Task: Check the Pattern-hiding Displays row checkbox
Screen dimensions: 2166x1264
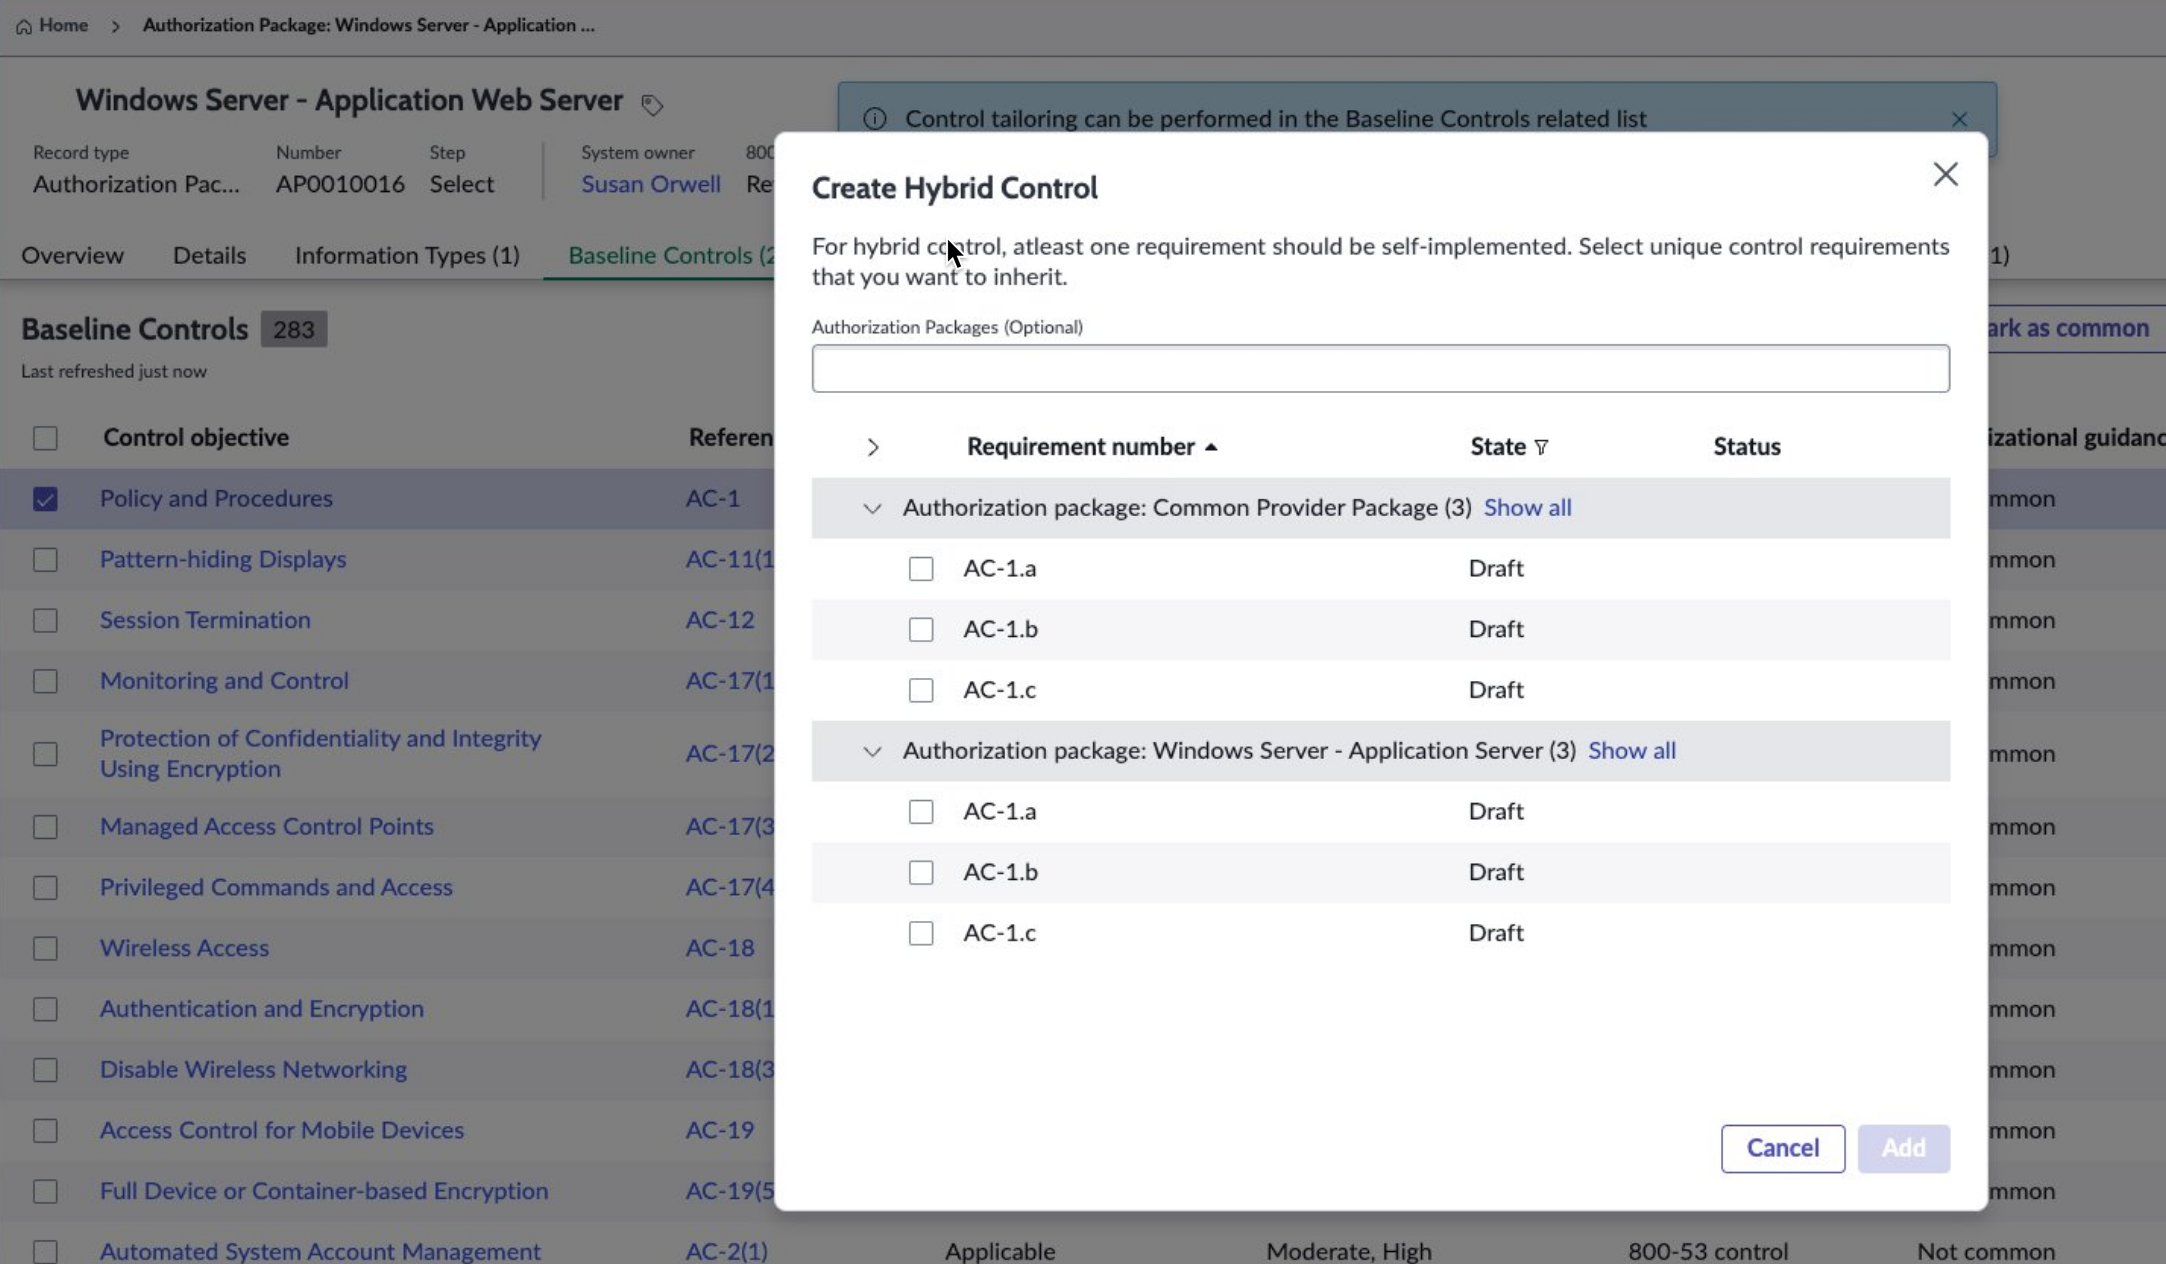Action: pyautogui.click(x=45, y=560)
